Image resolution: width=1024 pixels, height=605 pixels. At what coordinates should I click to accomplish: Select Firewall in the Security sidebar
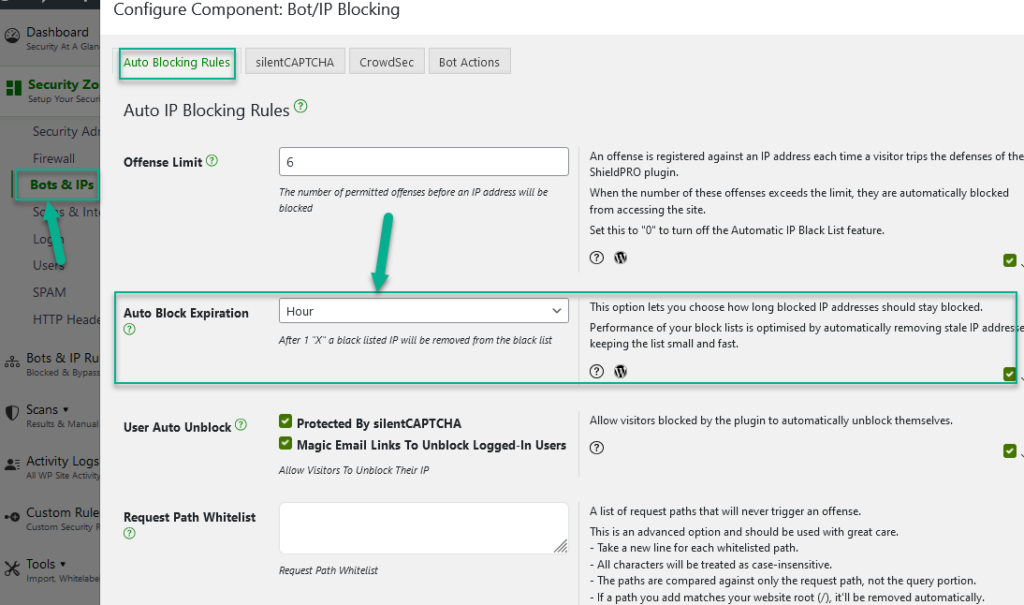tap(56, 158)
